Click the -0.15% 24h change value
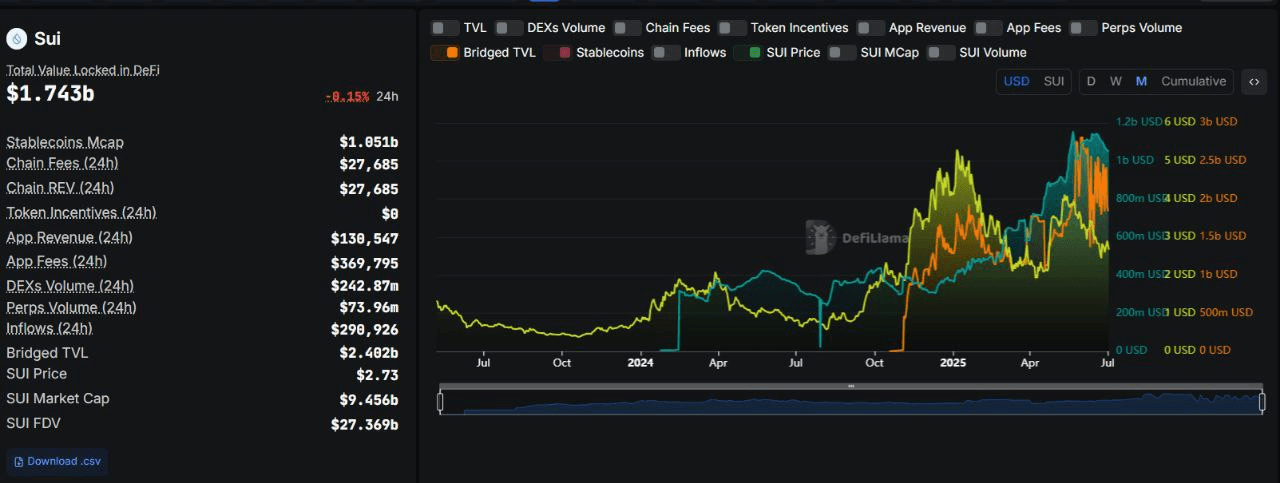This screenshot has width=1280, height=483. pos(347,96)
